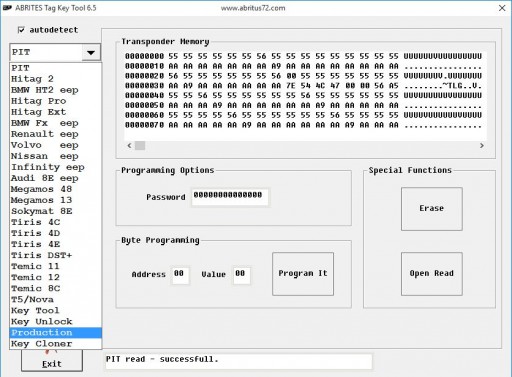512x377 pixels.
Task: Click memory row address 00000030
Action: pos(144,86)
